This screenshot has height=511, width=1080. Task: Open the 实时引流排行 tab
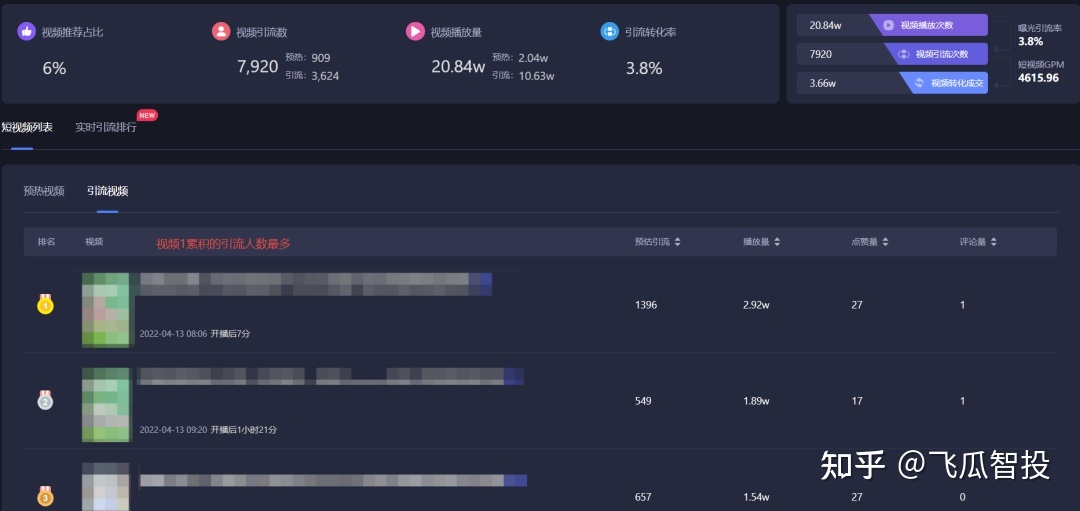click(x=106, y=128)
